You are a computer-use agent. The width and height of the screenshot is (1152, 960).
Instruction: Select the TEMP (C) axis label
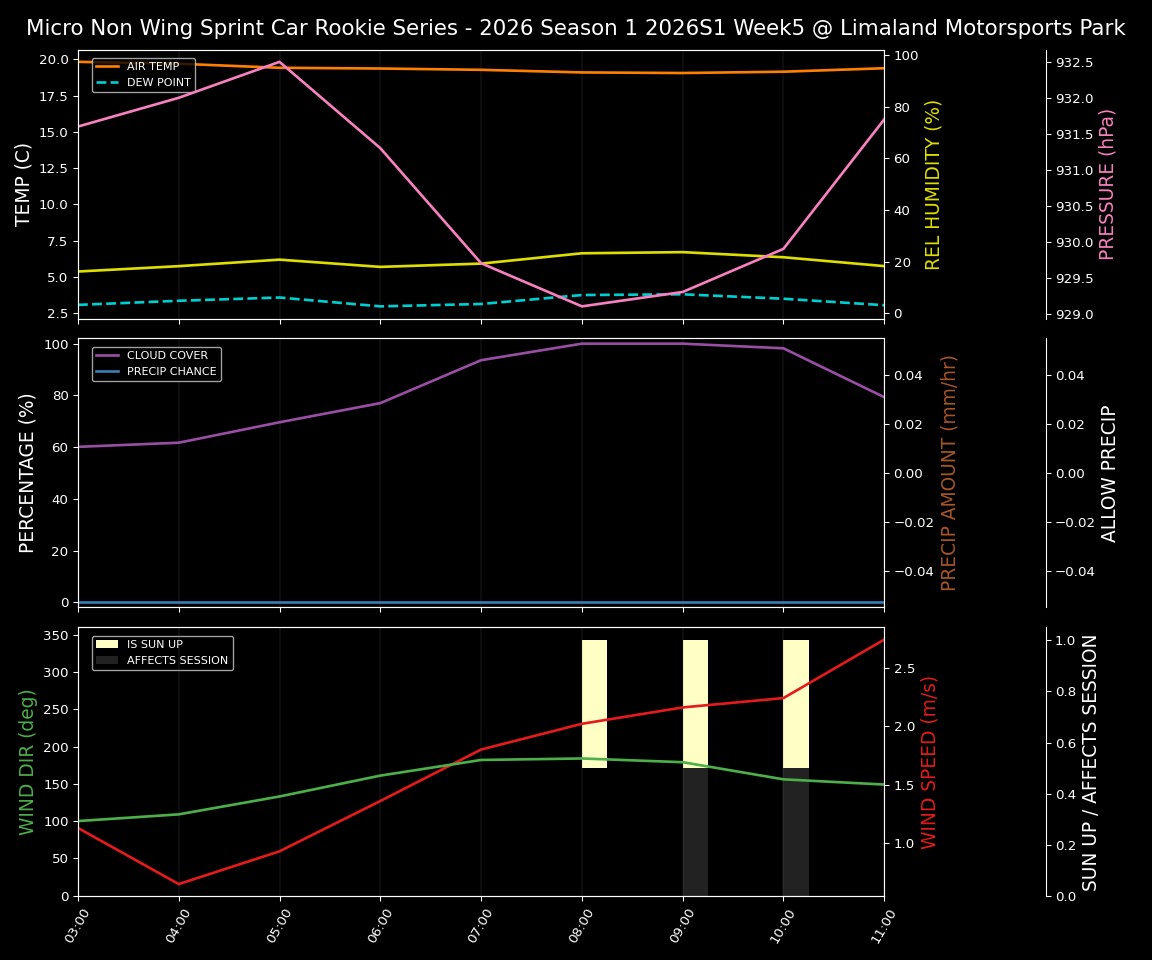point(22,183)
